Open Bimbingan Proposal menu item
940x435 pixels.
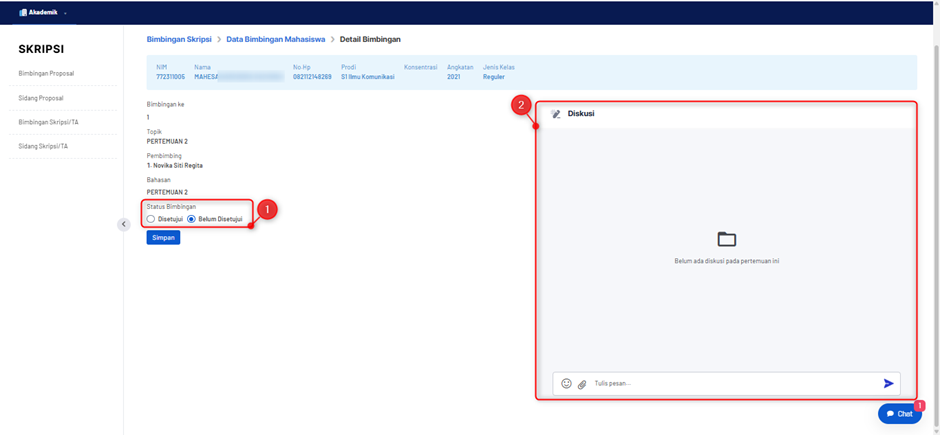coord(46,73)
